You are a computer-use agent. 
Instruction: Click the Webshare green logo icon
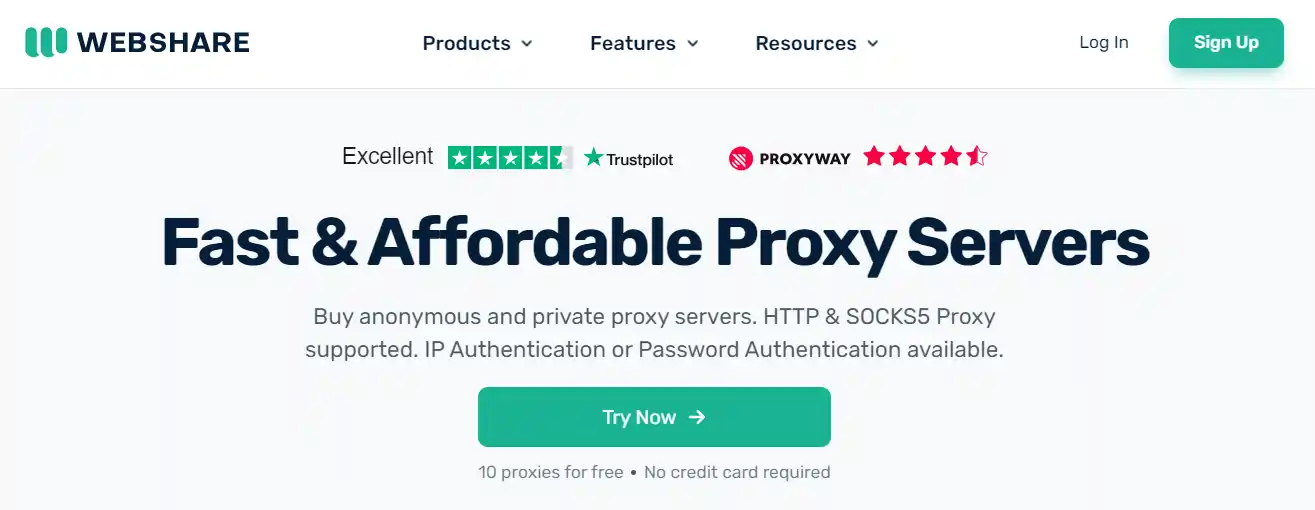pyautogui.click(x=46, y=42)
